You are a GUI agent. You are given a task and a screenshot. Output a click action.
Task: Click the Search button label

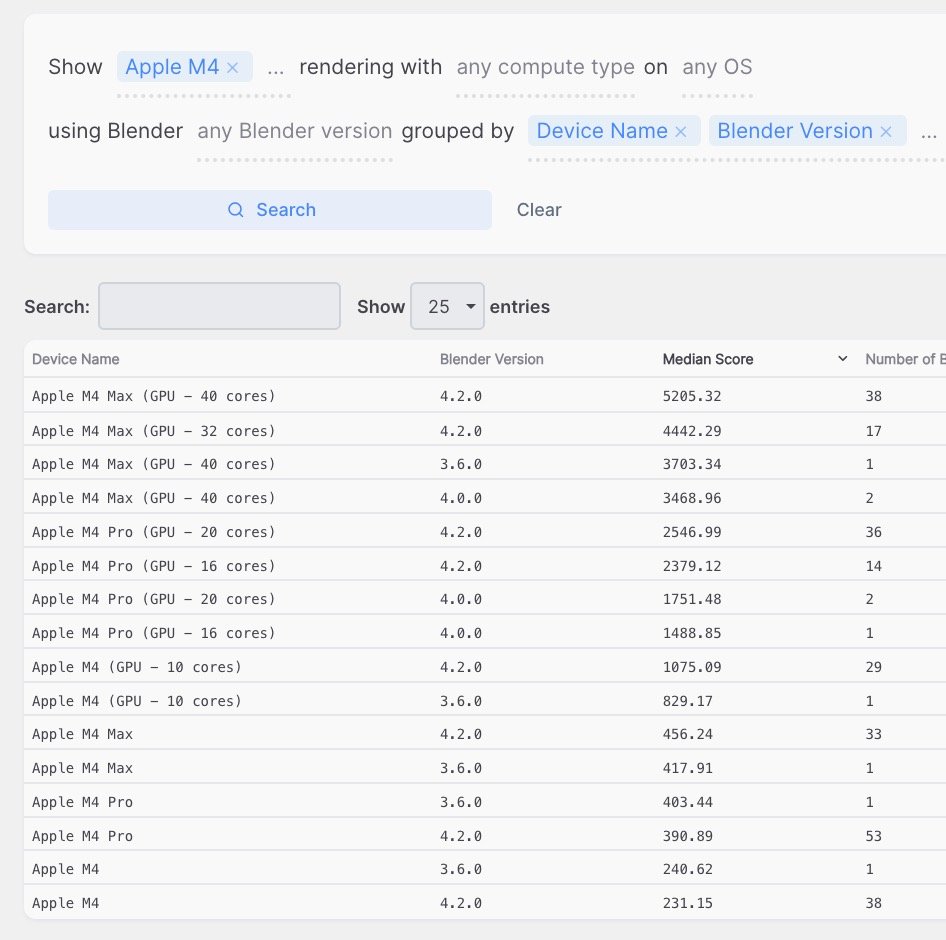click(286, 210)
